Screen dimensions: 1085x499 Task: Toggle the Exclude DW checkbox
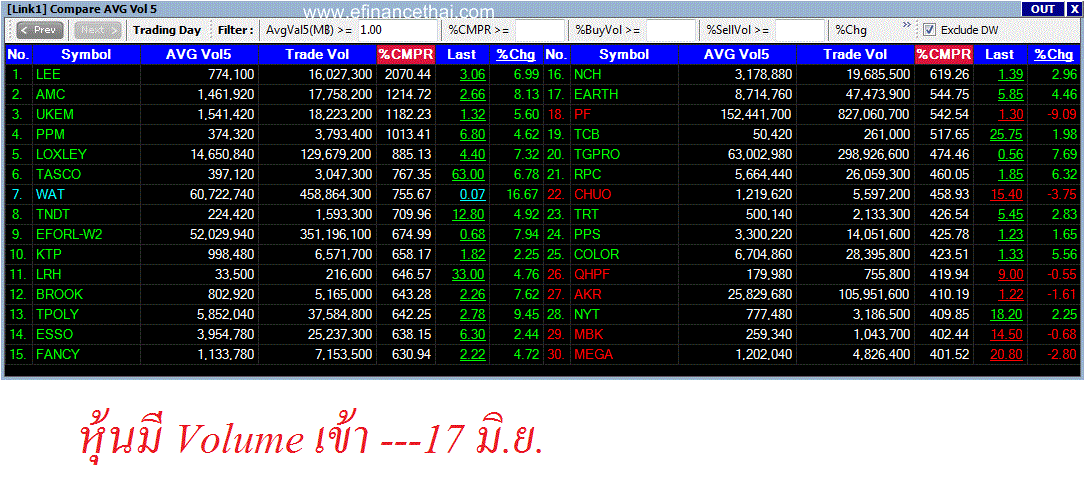pos(929,30)
